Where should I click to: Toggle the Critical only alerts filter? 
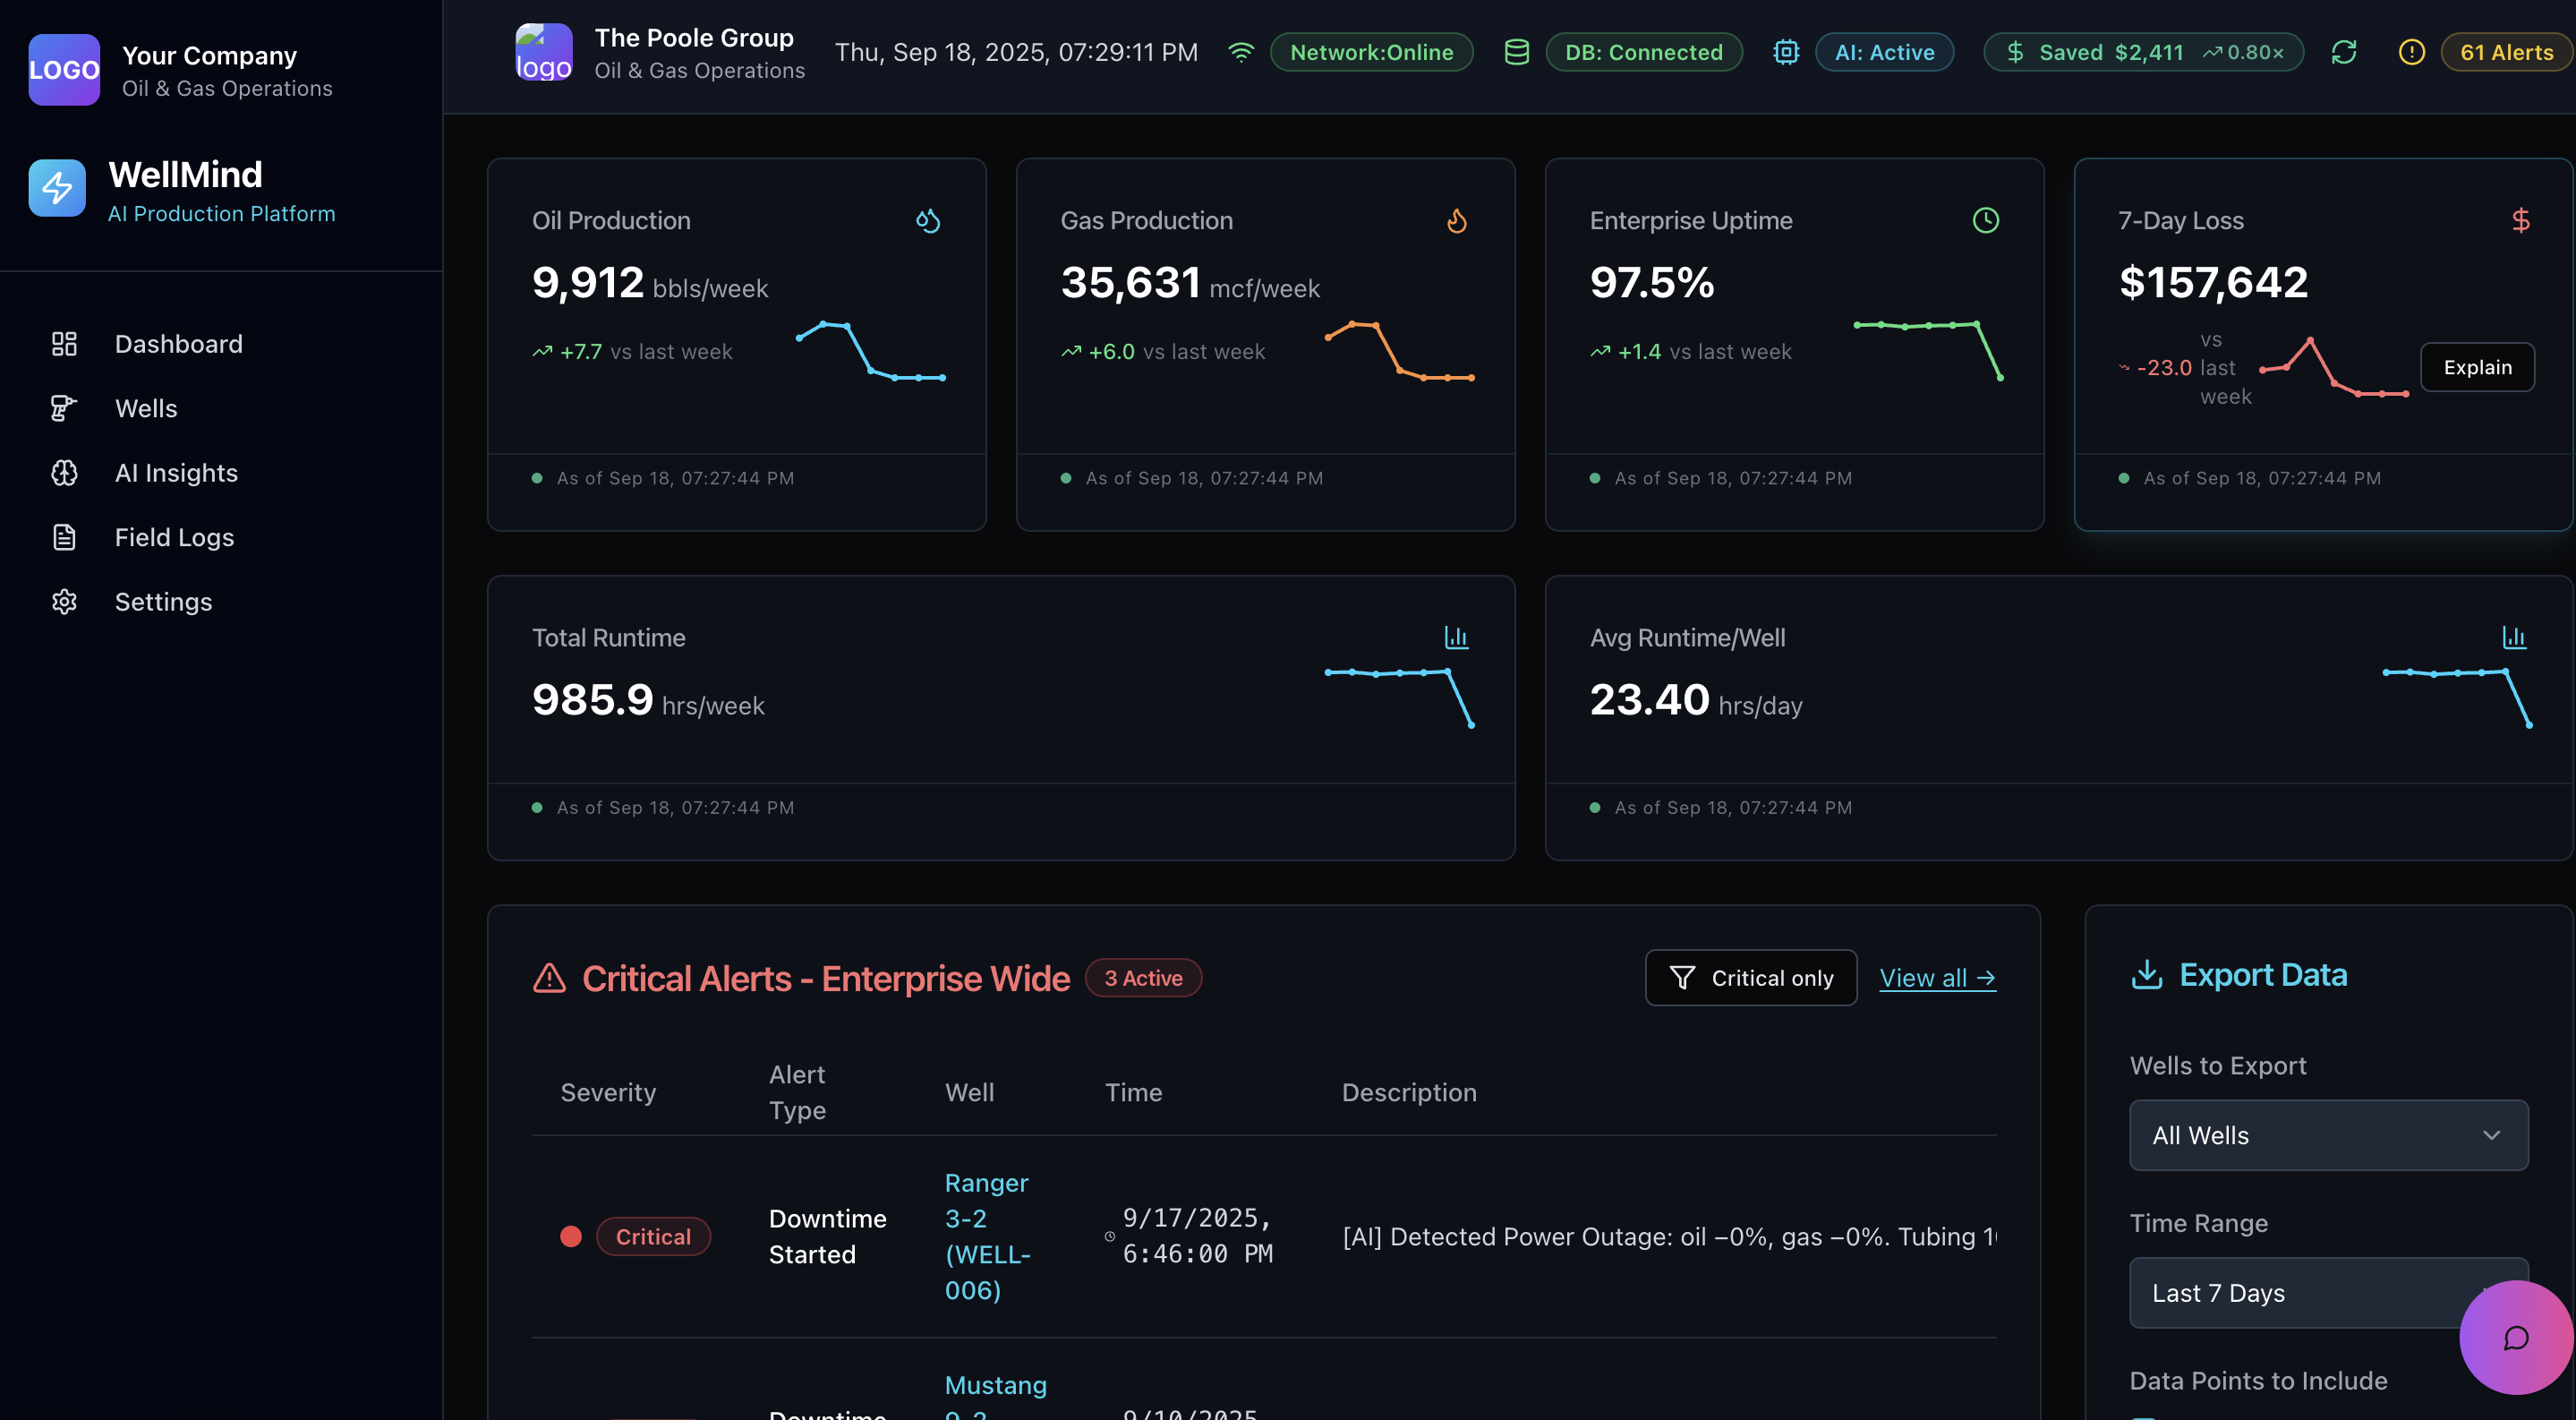[1751, 977]
